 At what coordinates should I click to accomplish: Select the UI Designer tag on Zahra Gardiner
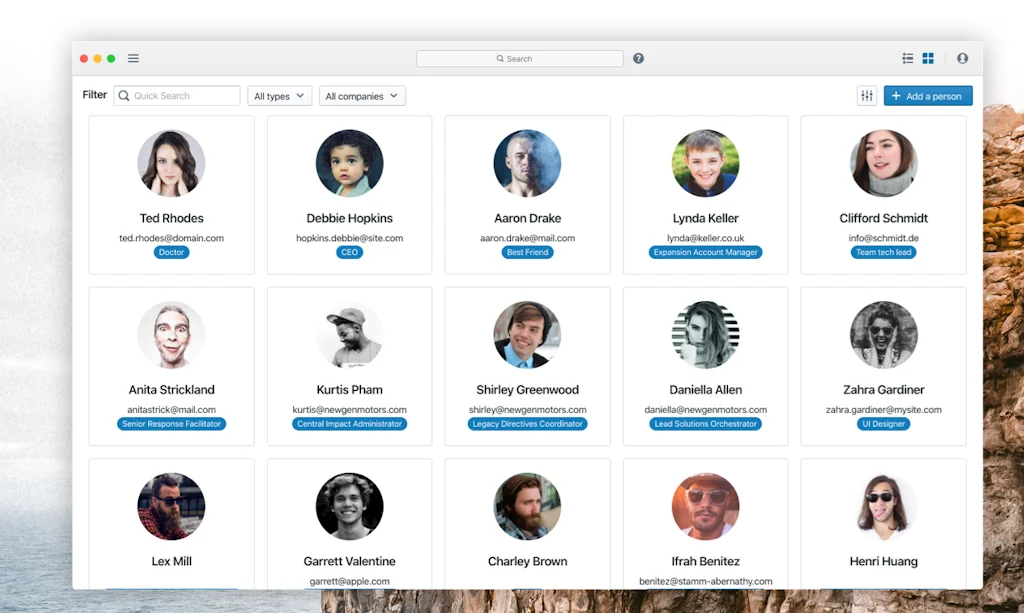point(883,423)
